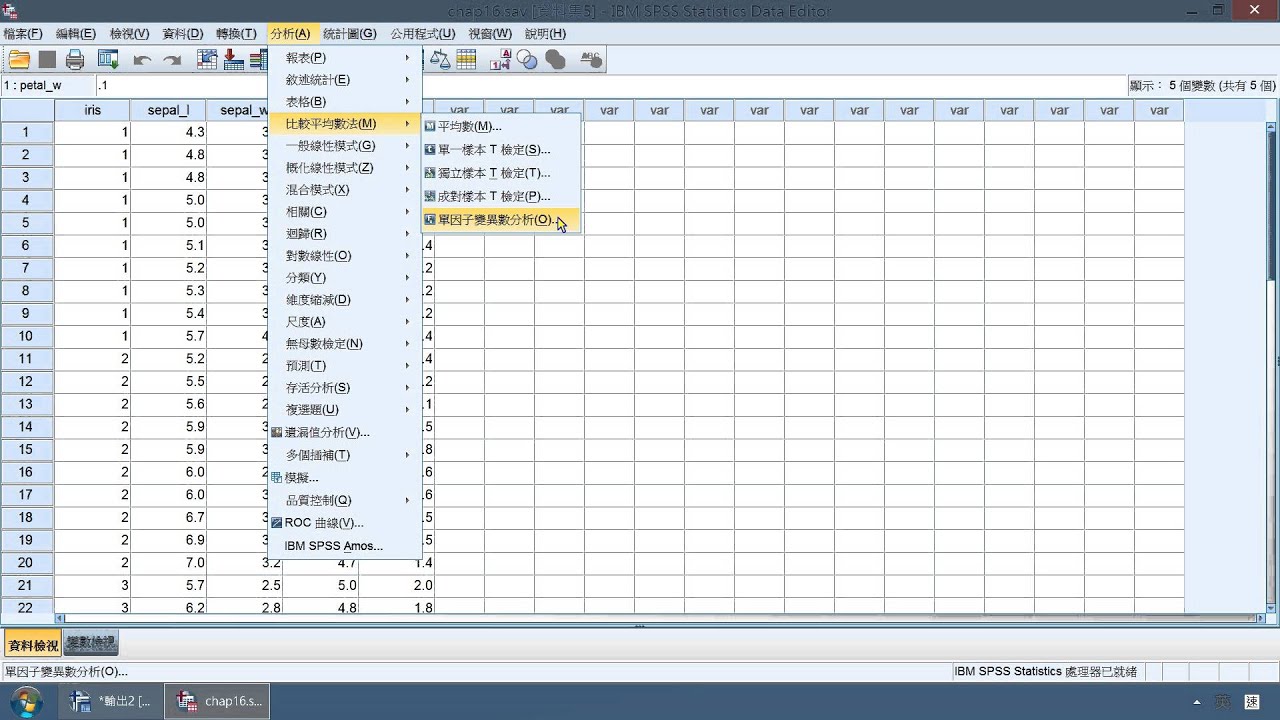This screenshot has height=720, width=1280.
Task: Open the 資料(D) menu
Action: pyautogui.click(x=182, y=34)
